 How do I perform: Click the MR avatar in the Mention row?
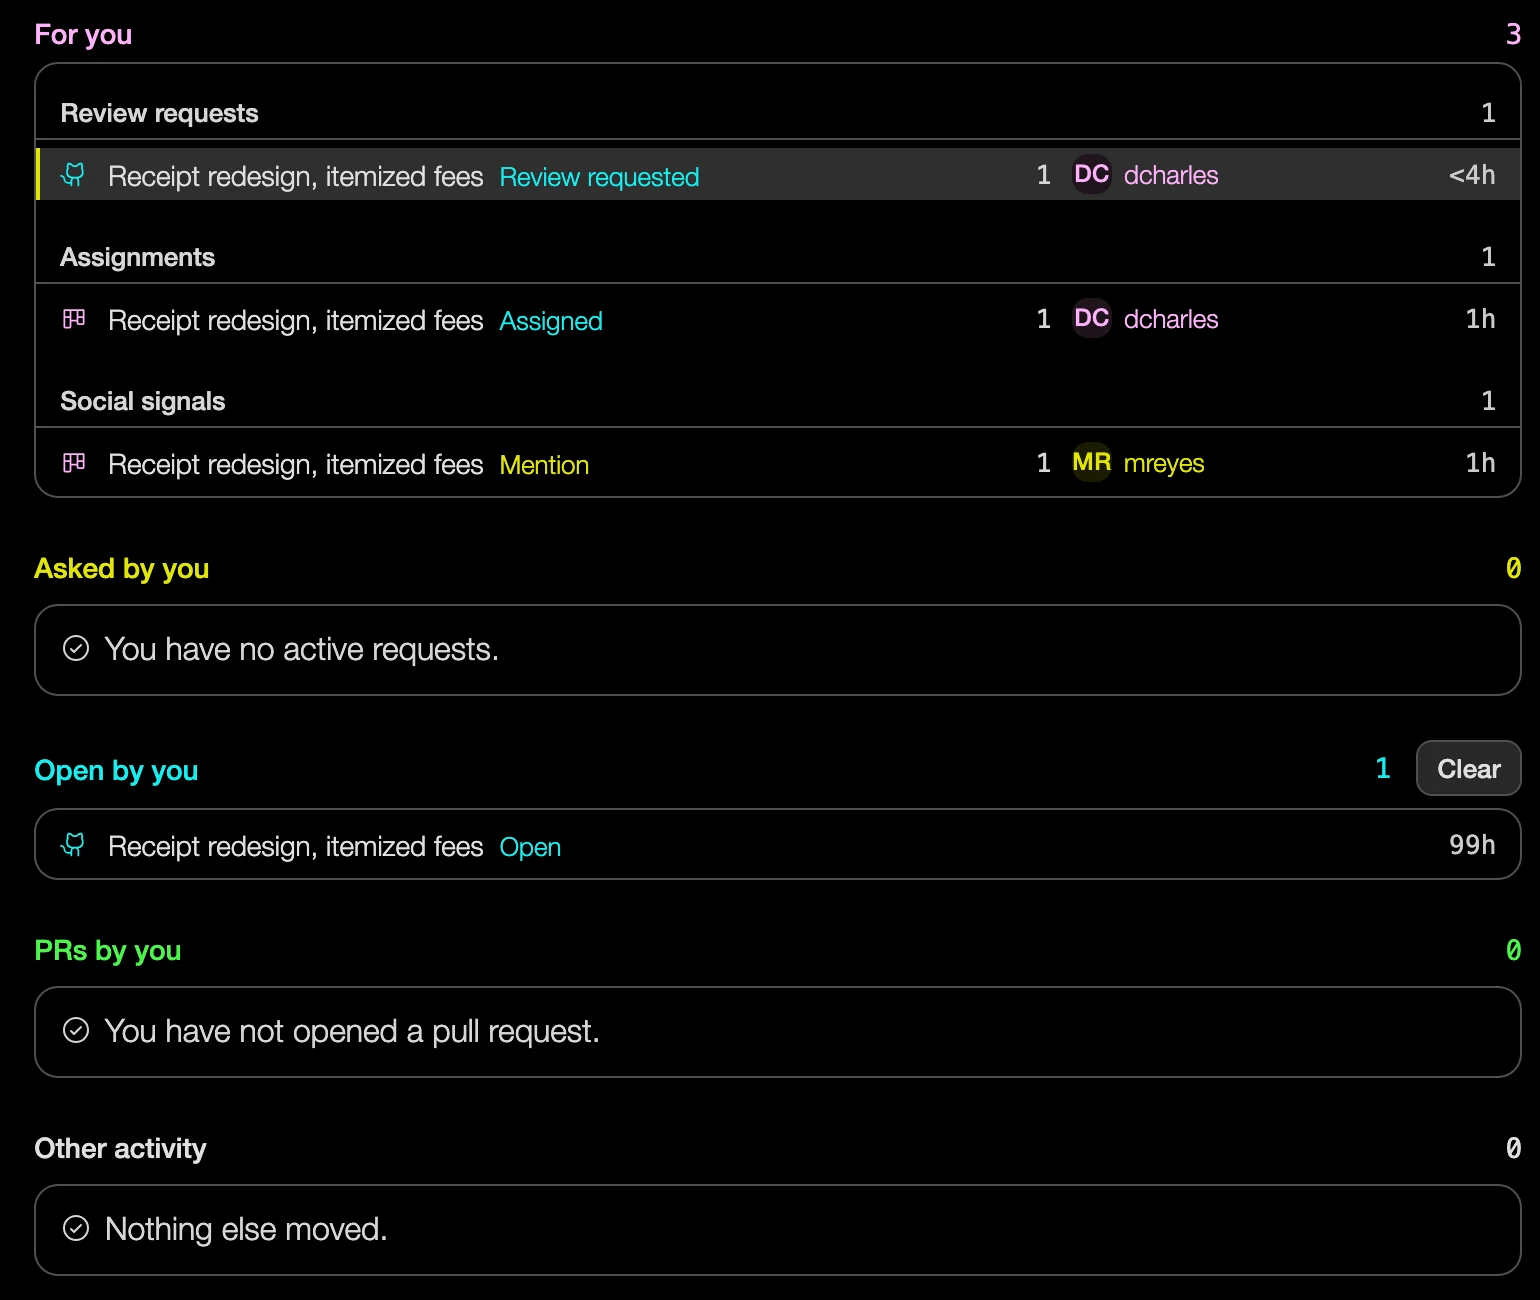pyautogui.click(x=1092, y=463)
